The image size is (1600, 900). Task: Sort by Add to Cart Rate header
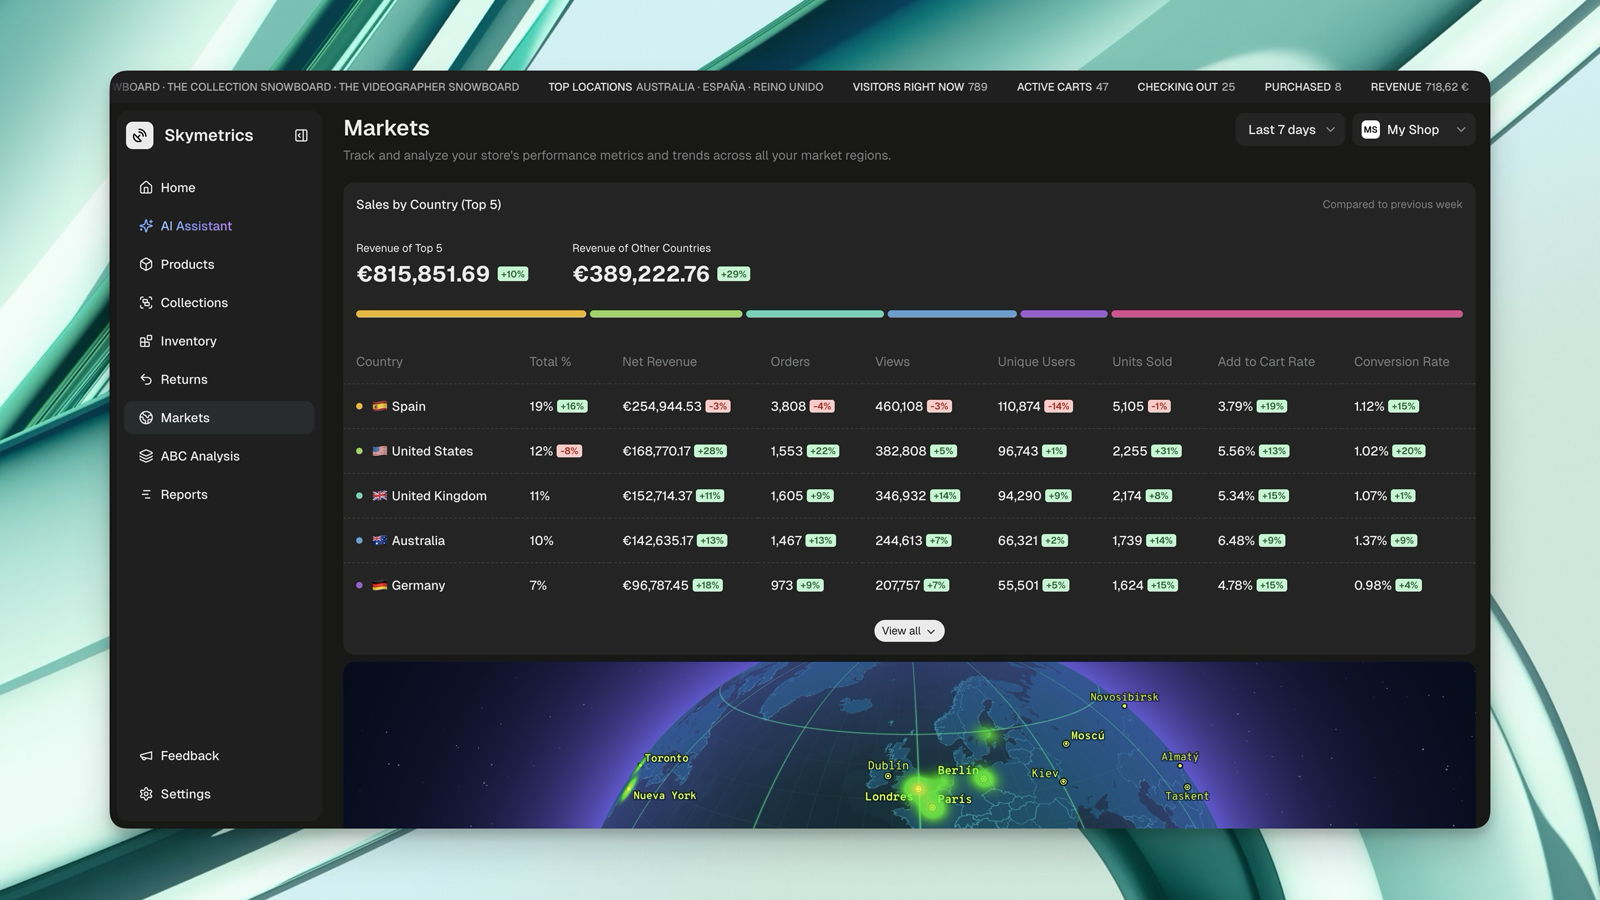(1266, 362)
